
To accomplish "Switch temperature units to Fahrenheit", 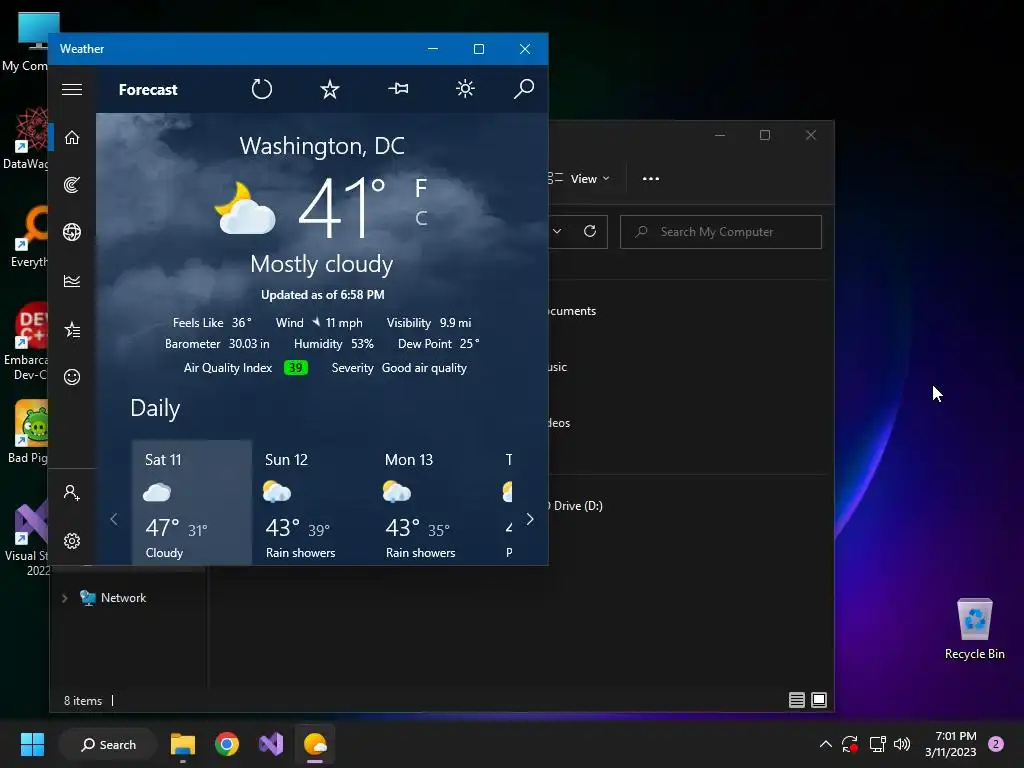I will click(x=421, y=189).
